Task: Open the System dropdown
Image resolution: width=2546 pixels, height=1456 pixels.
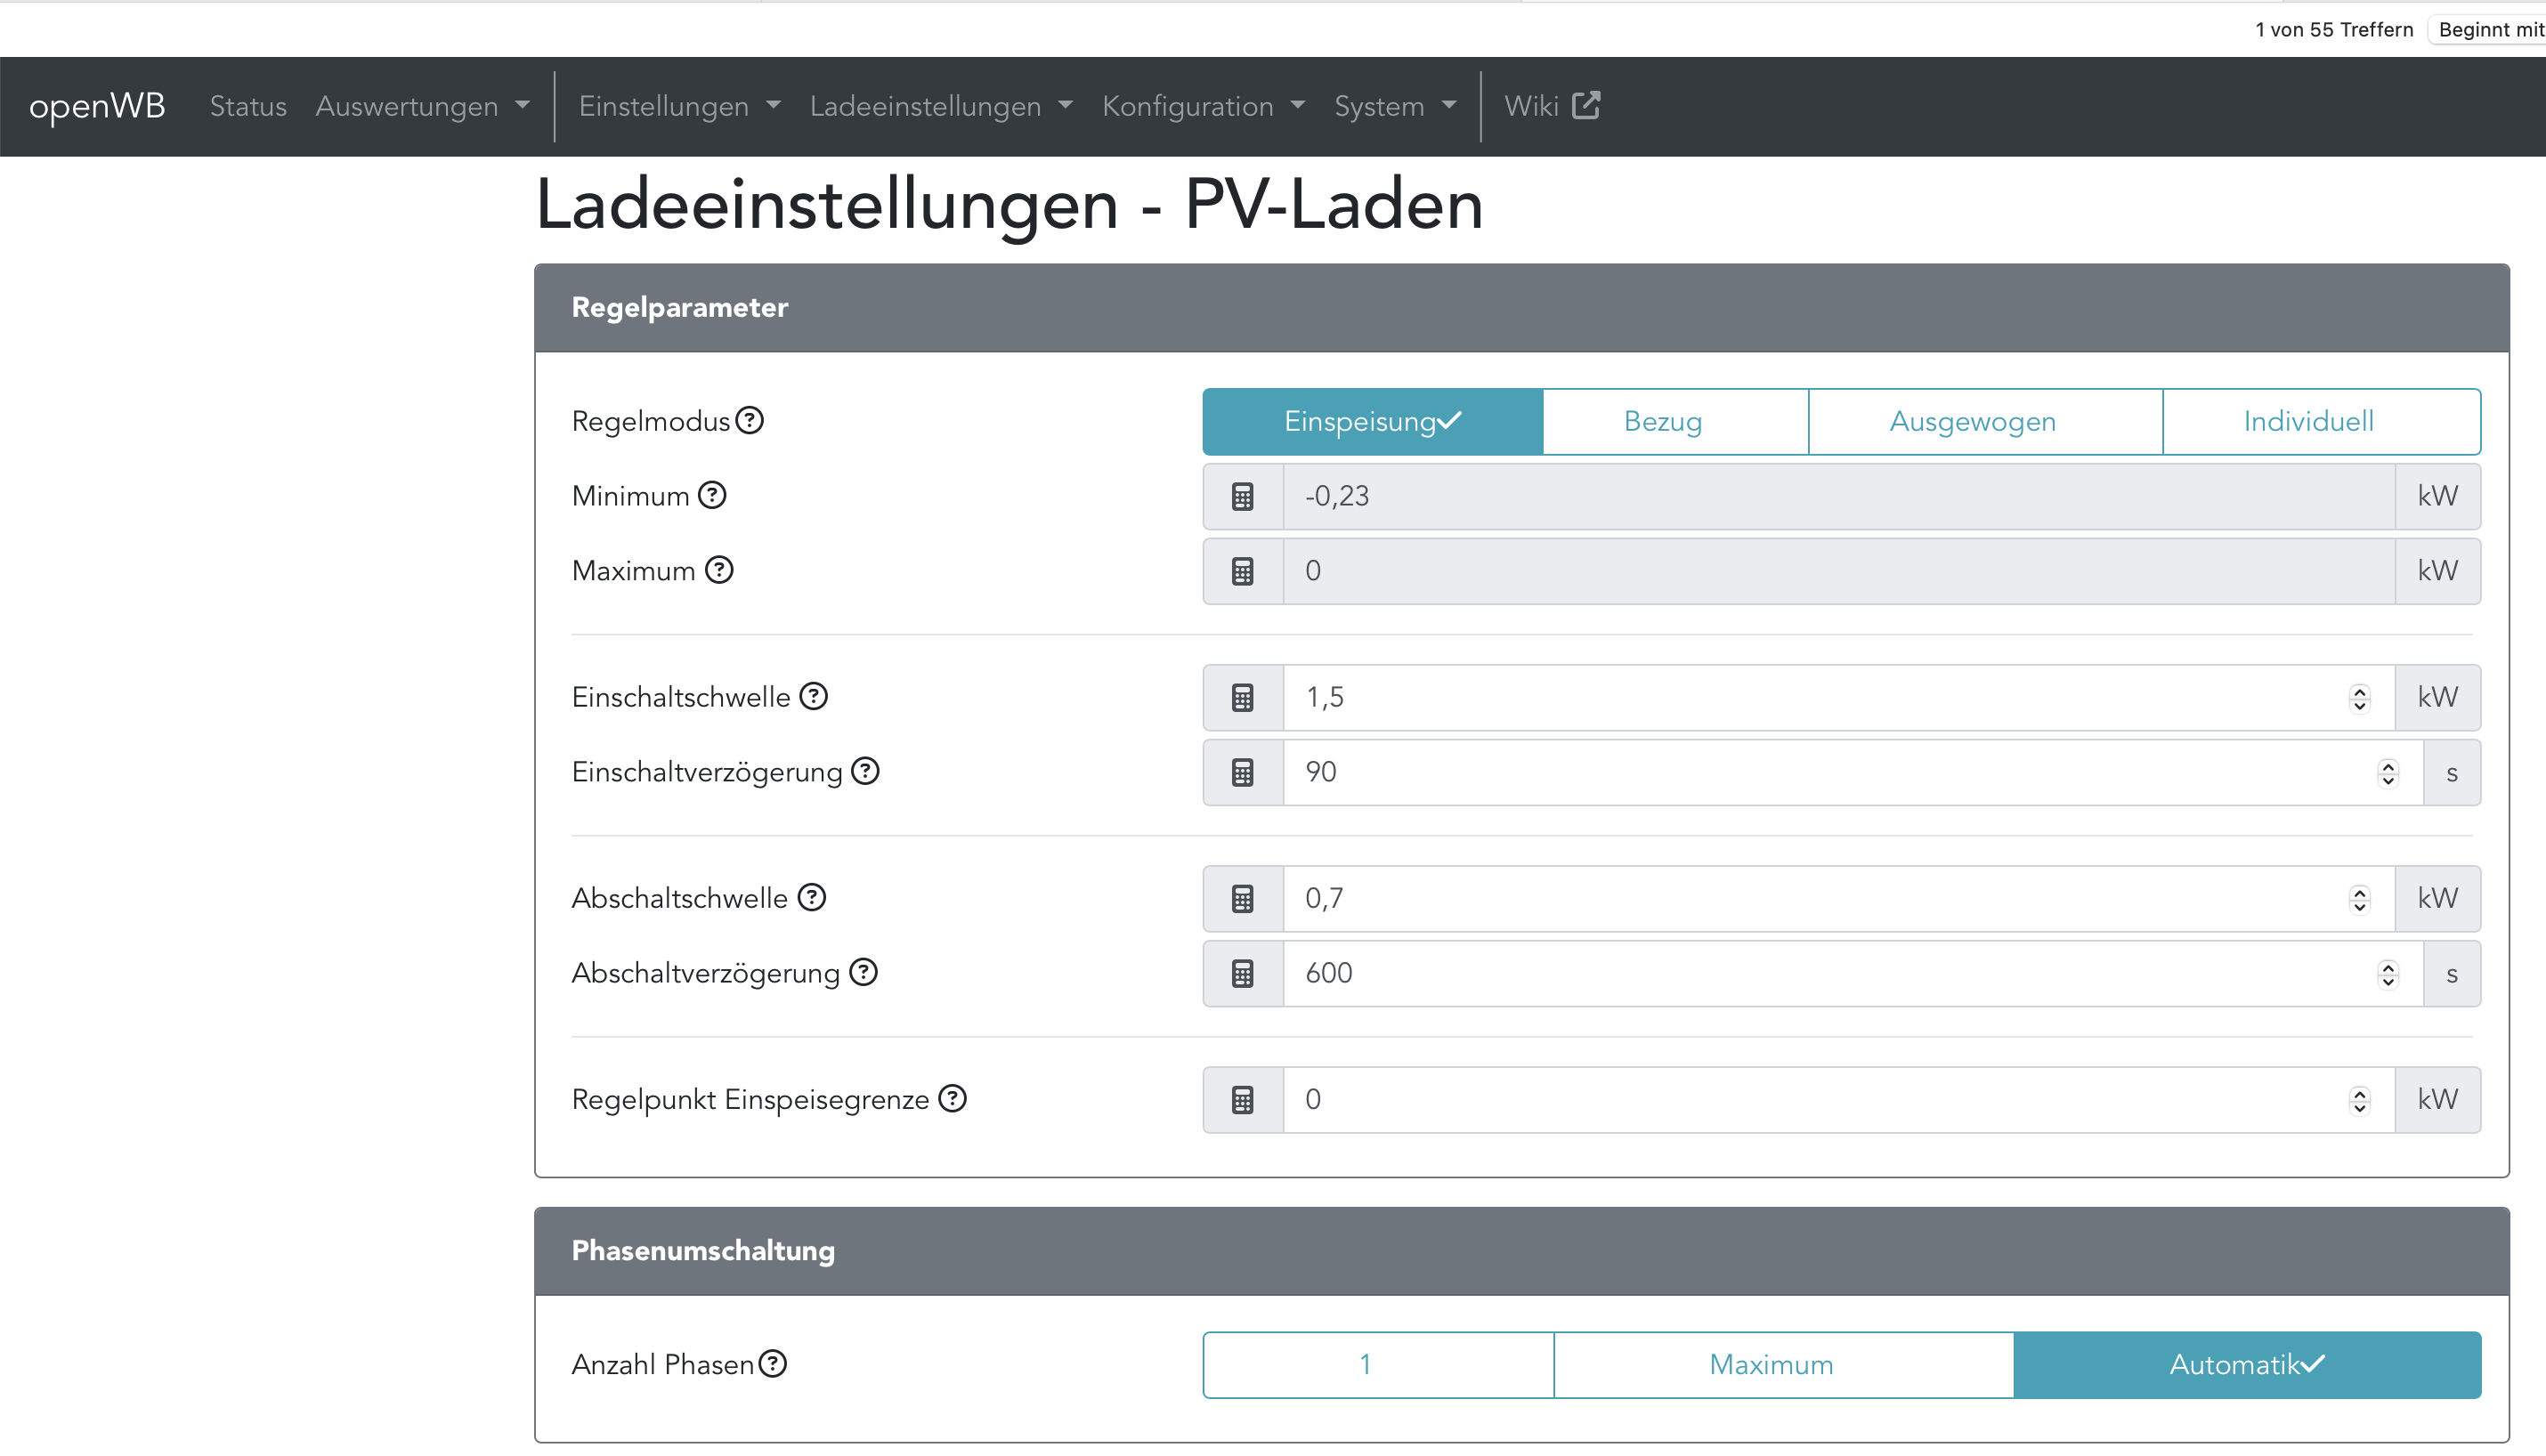Action: click(1394, 106)
